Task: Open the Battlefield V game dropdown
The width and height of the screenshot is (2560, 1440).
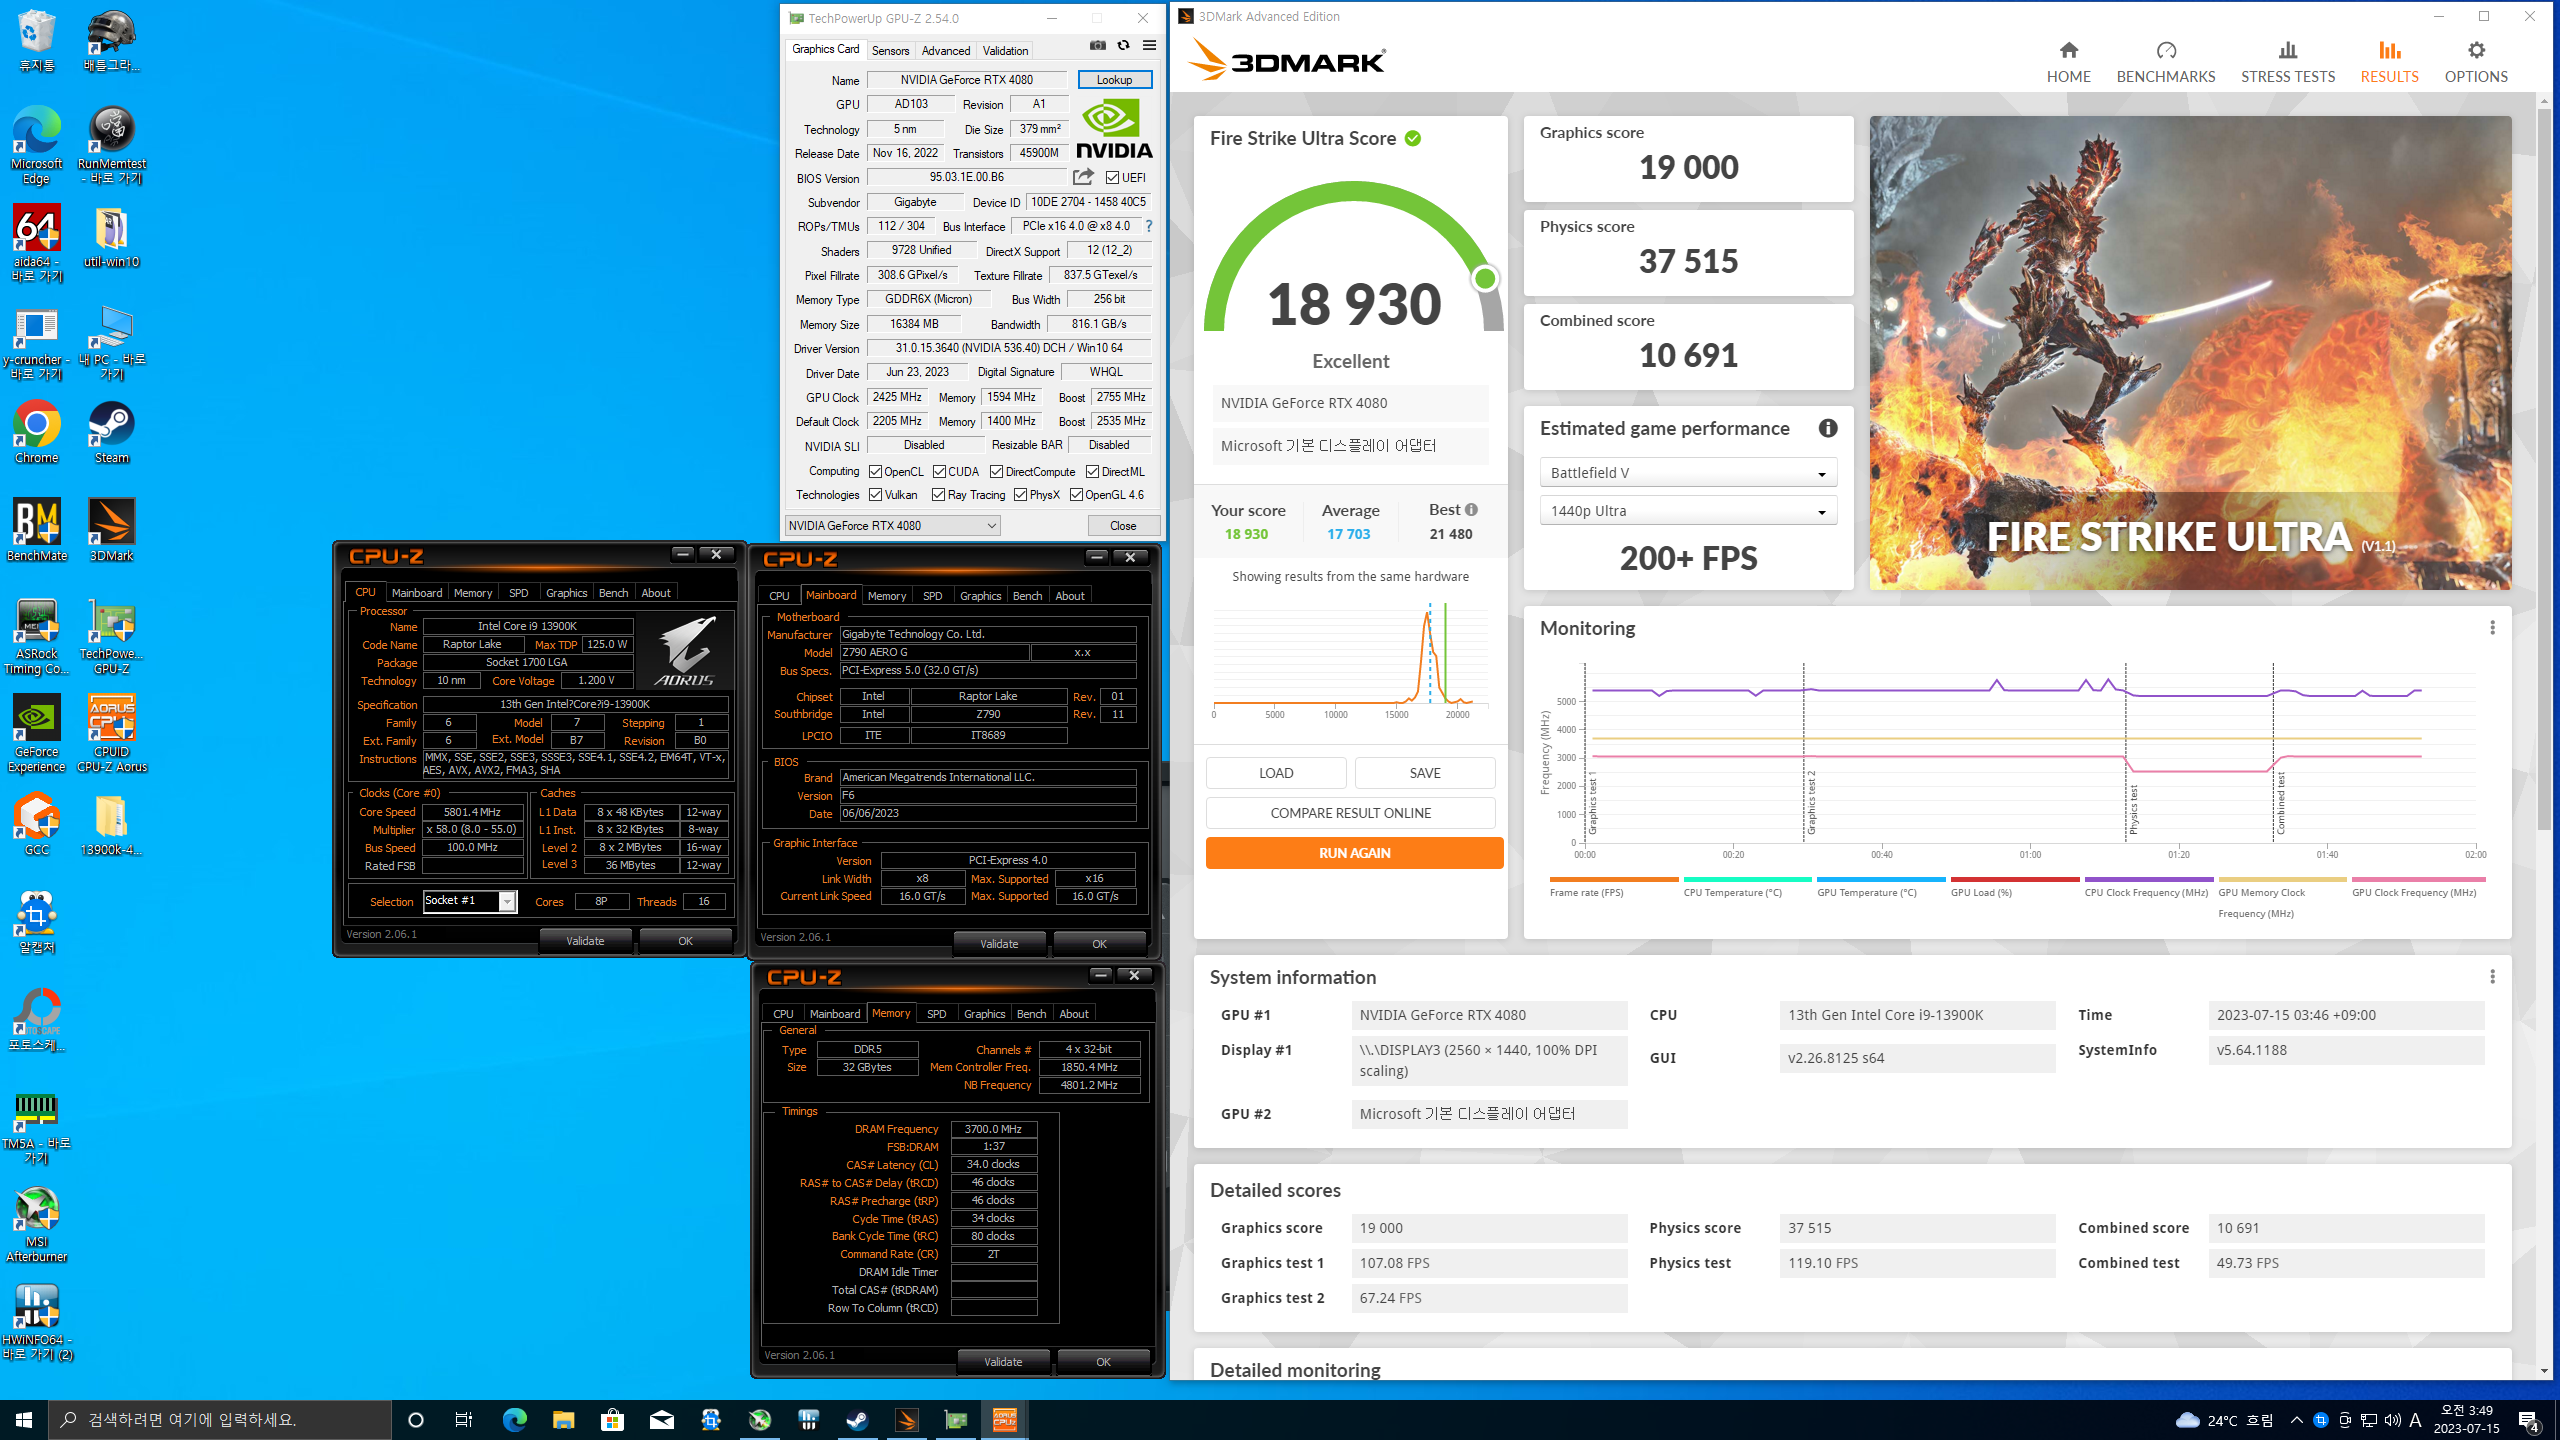Action: tap(1688, 473)
